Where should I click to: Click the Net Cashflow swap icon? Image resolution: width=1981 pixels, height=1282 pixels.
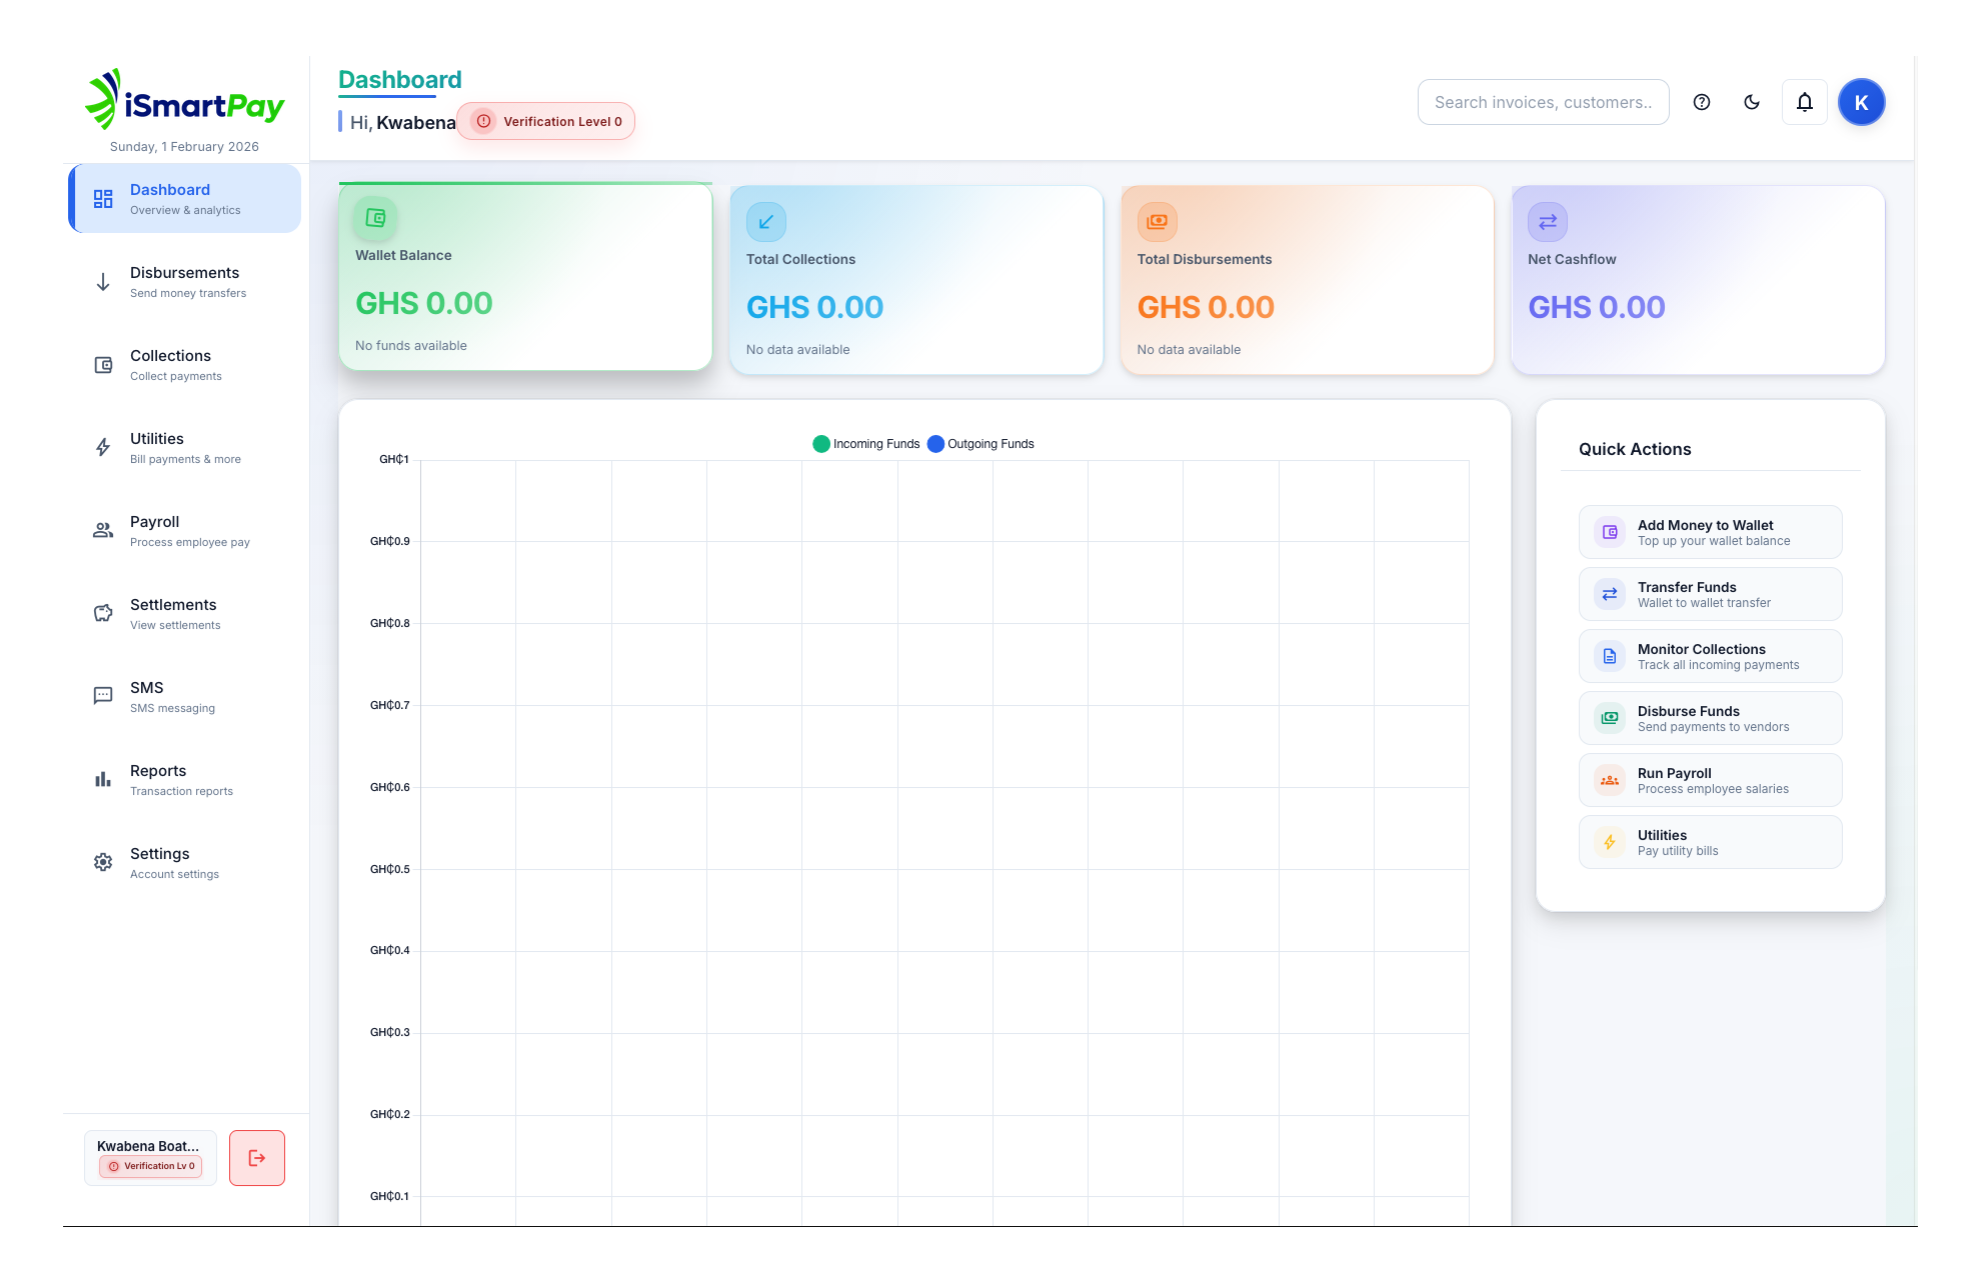(x=1547, y=222)
